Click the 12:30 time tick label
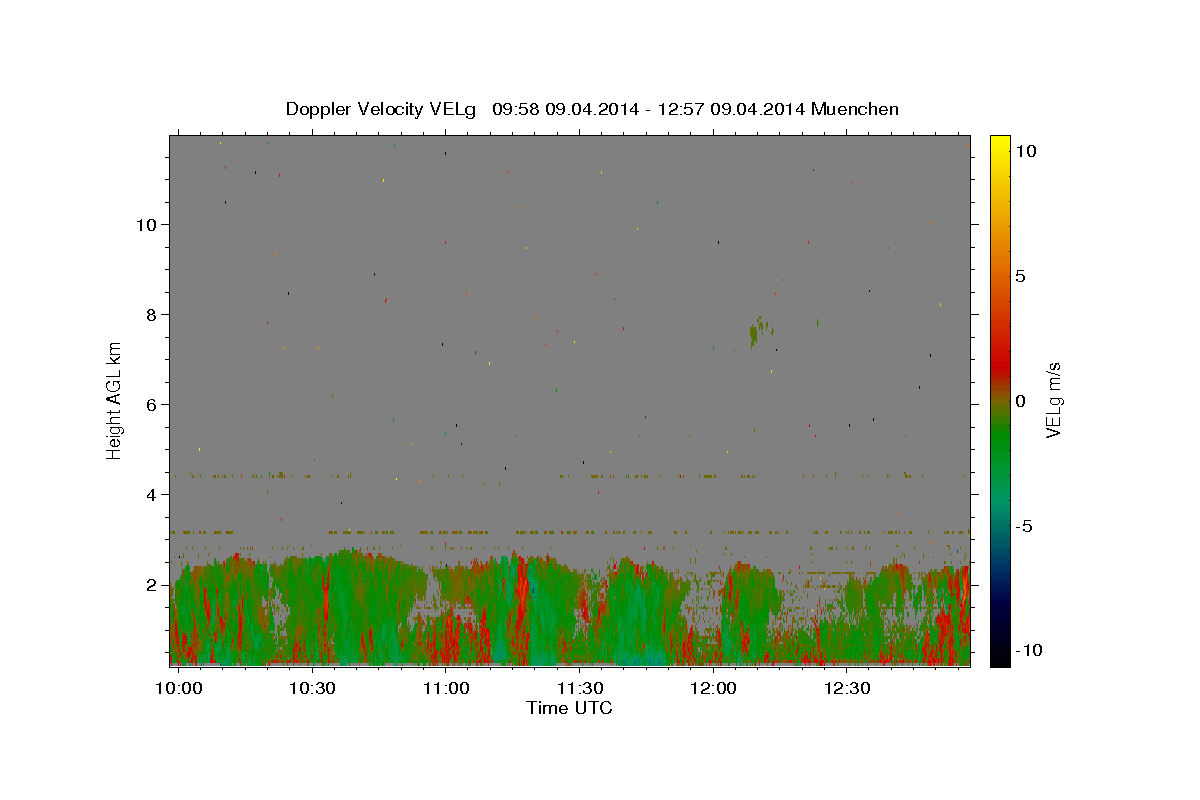This screenshot has height=800, width=1200. 846,689
